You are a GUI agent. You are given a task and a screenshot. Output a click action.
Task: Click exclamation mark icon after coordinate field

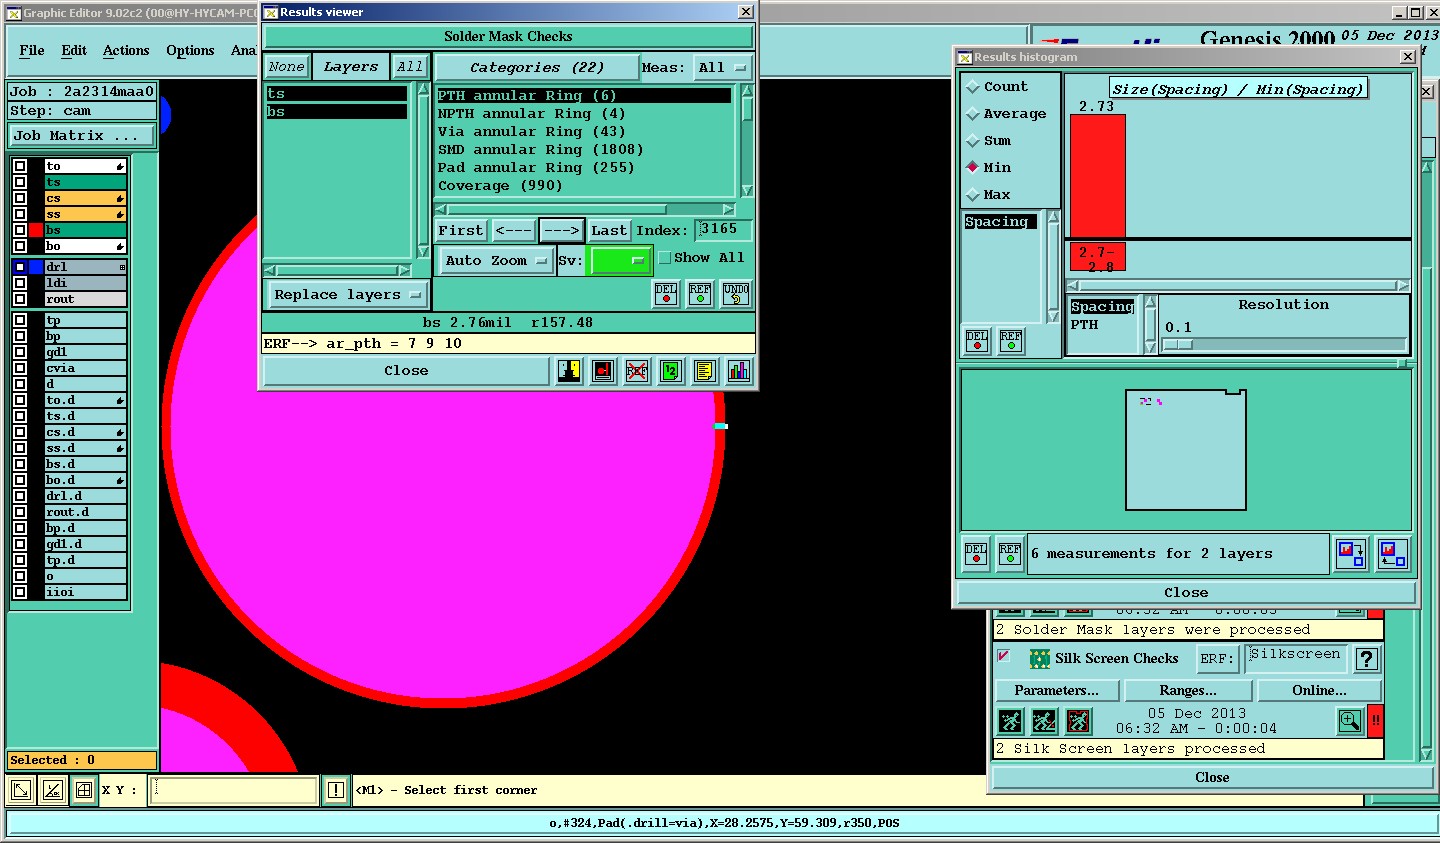coord(336,790)
